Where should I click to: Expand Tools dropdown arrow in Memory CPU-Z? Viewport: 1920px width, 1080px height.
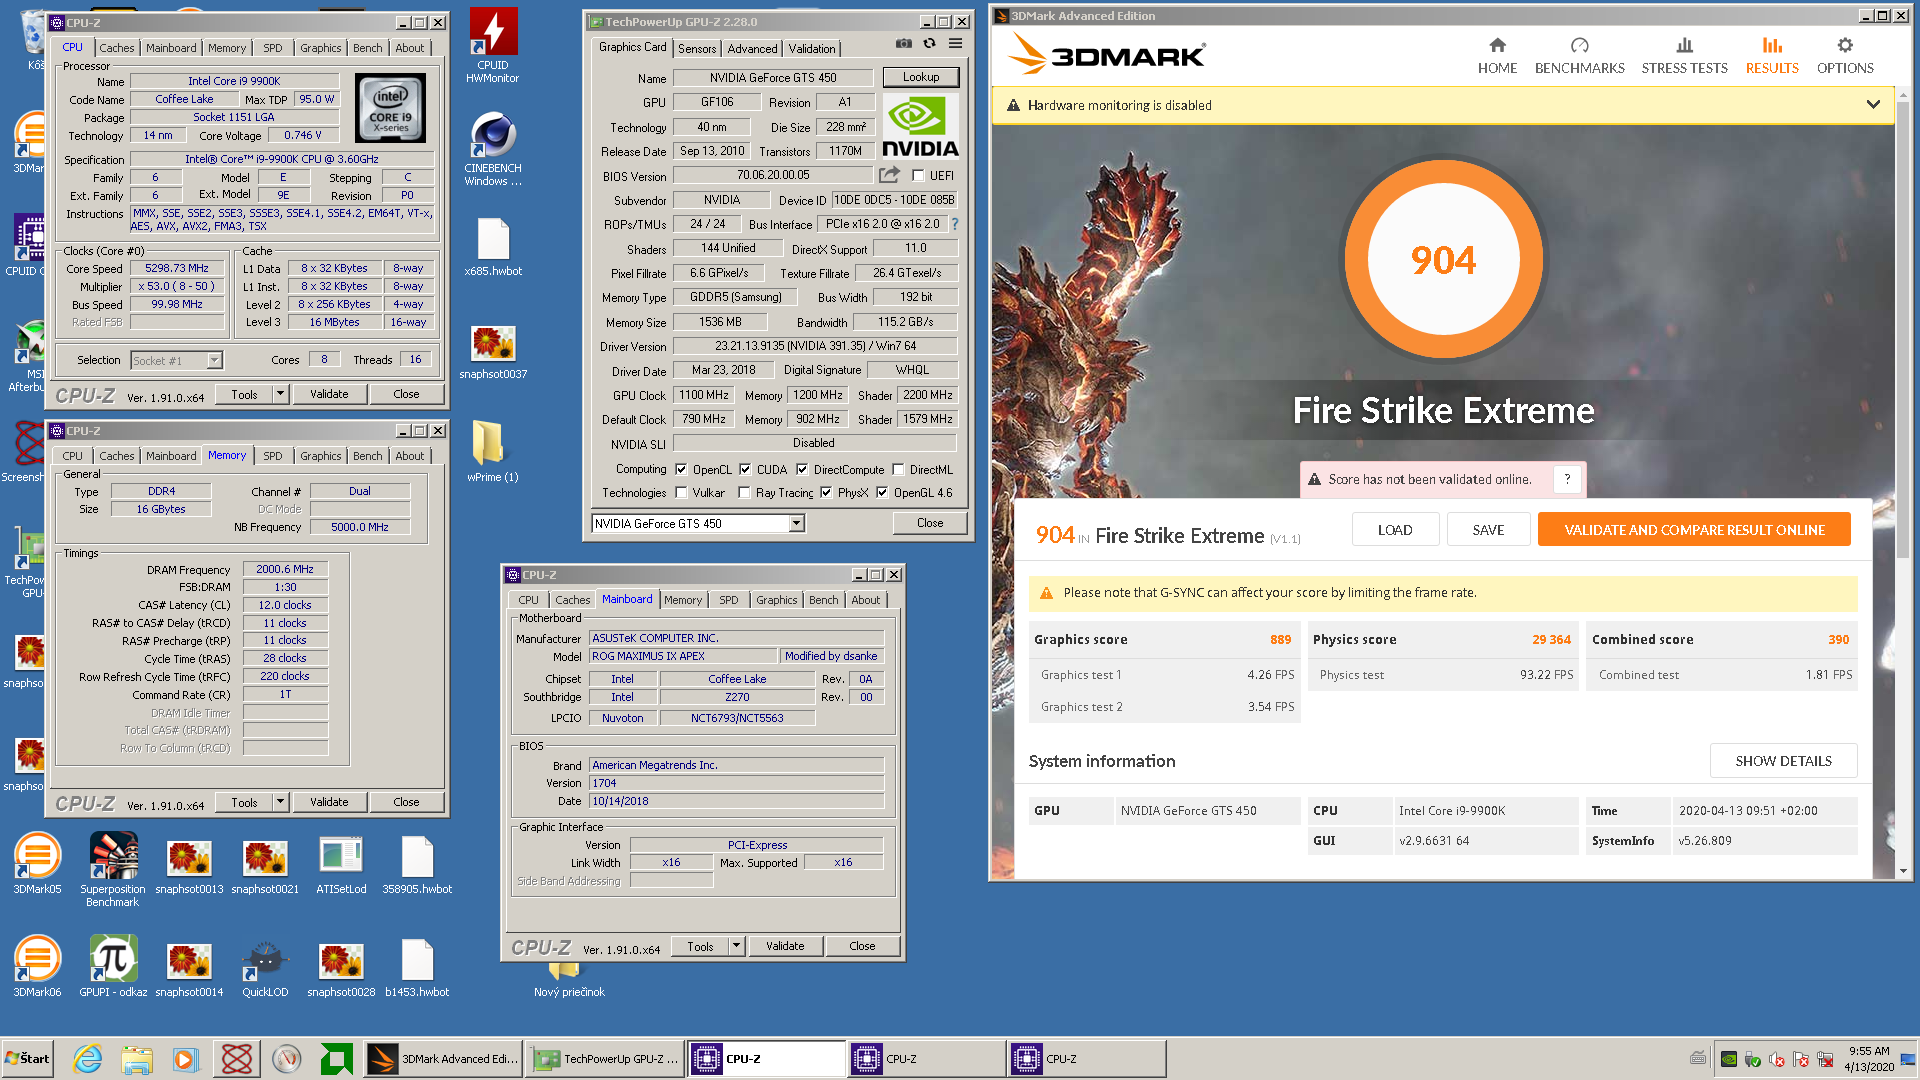click(x=281, y=802)
